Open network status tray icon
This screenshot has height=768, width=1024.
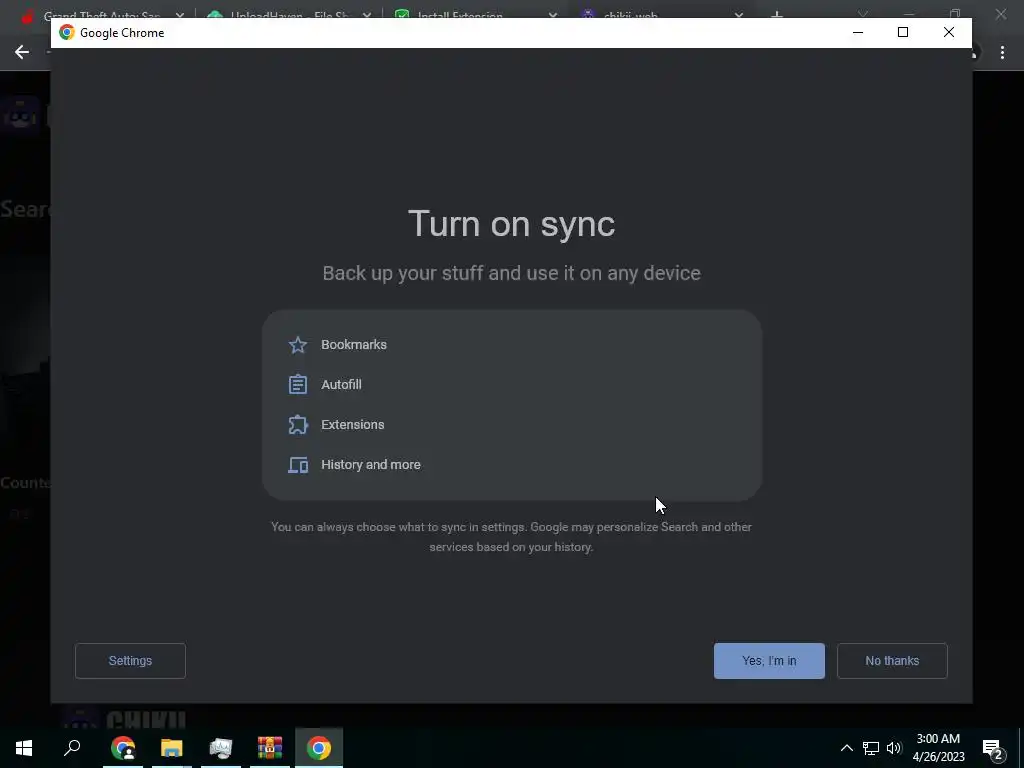(x=871, y=748)
